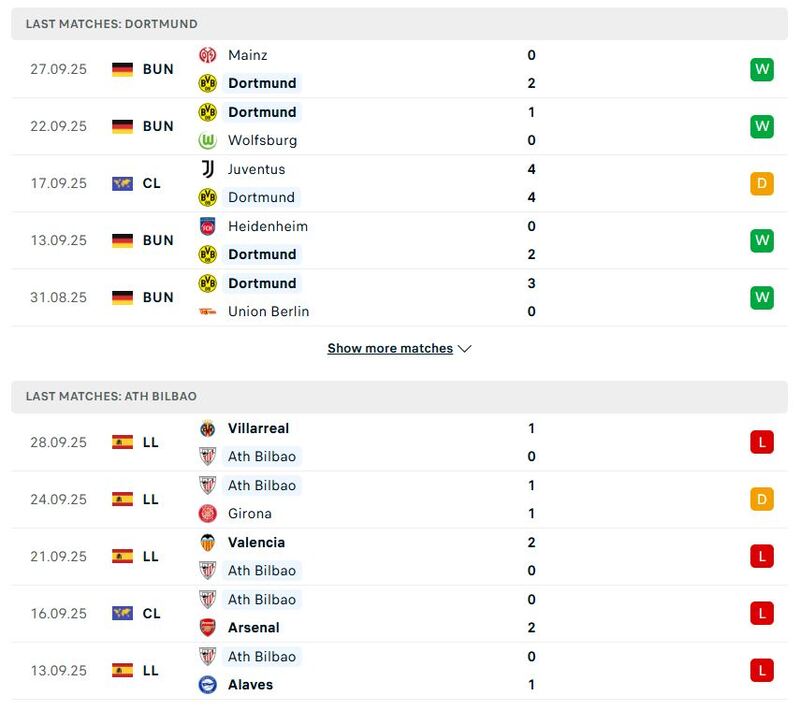Screen dimensions: 800x710
Task: Click the Wolfsburg club logo
Action: [x=210, y=140]
